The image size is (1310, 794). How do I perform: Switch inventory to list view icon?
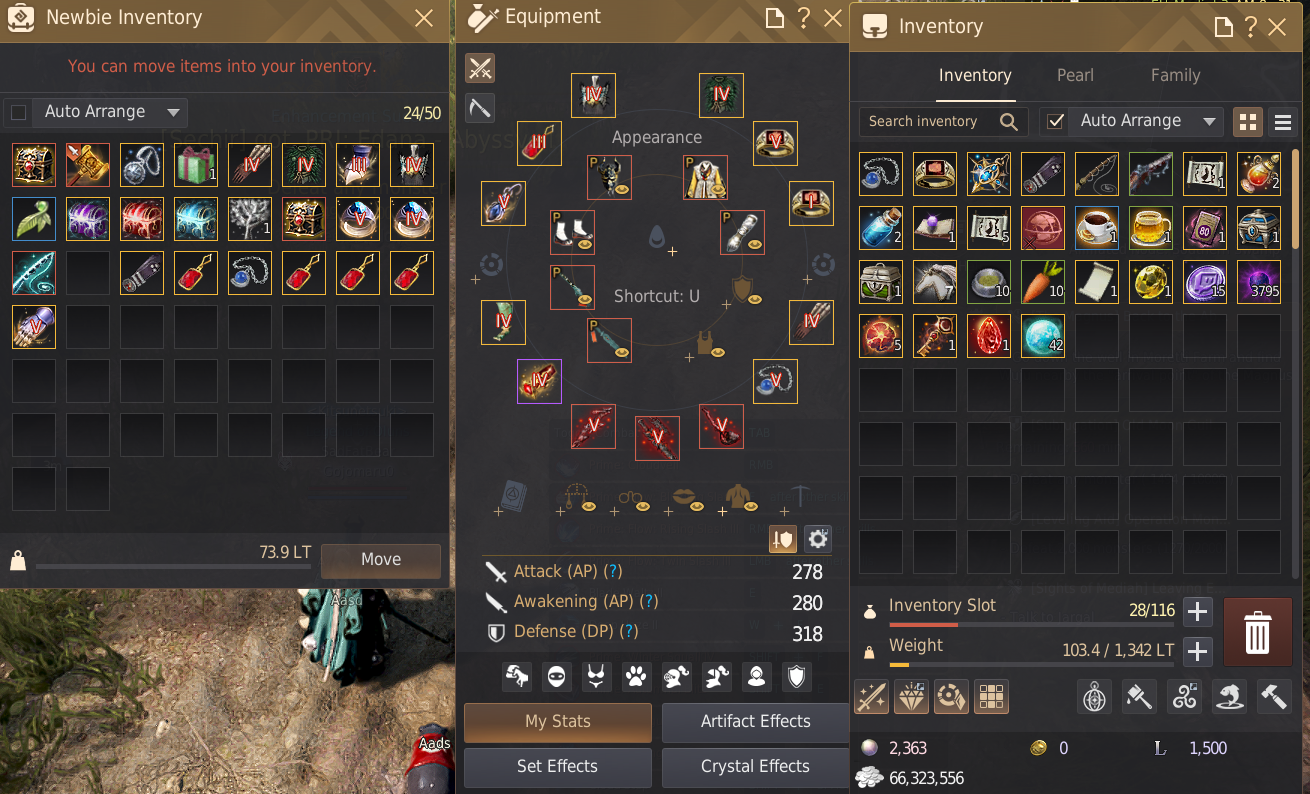point(1282,122)
